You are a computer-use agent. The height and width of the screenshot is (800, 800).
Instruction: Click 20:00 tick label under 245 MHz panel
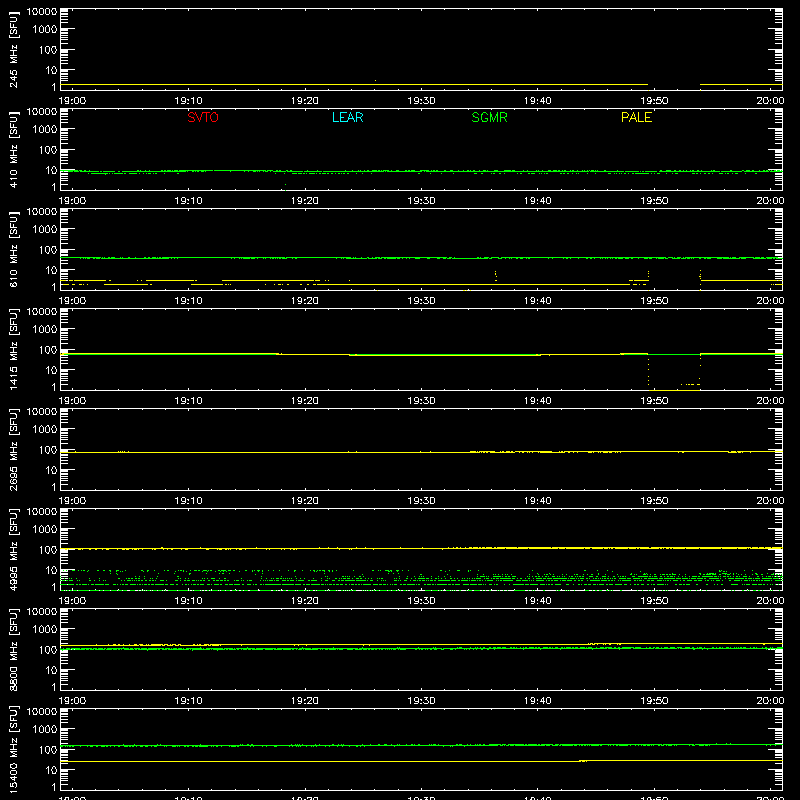pyautogui.click(x=770, y=101)
